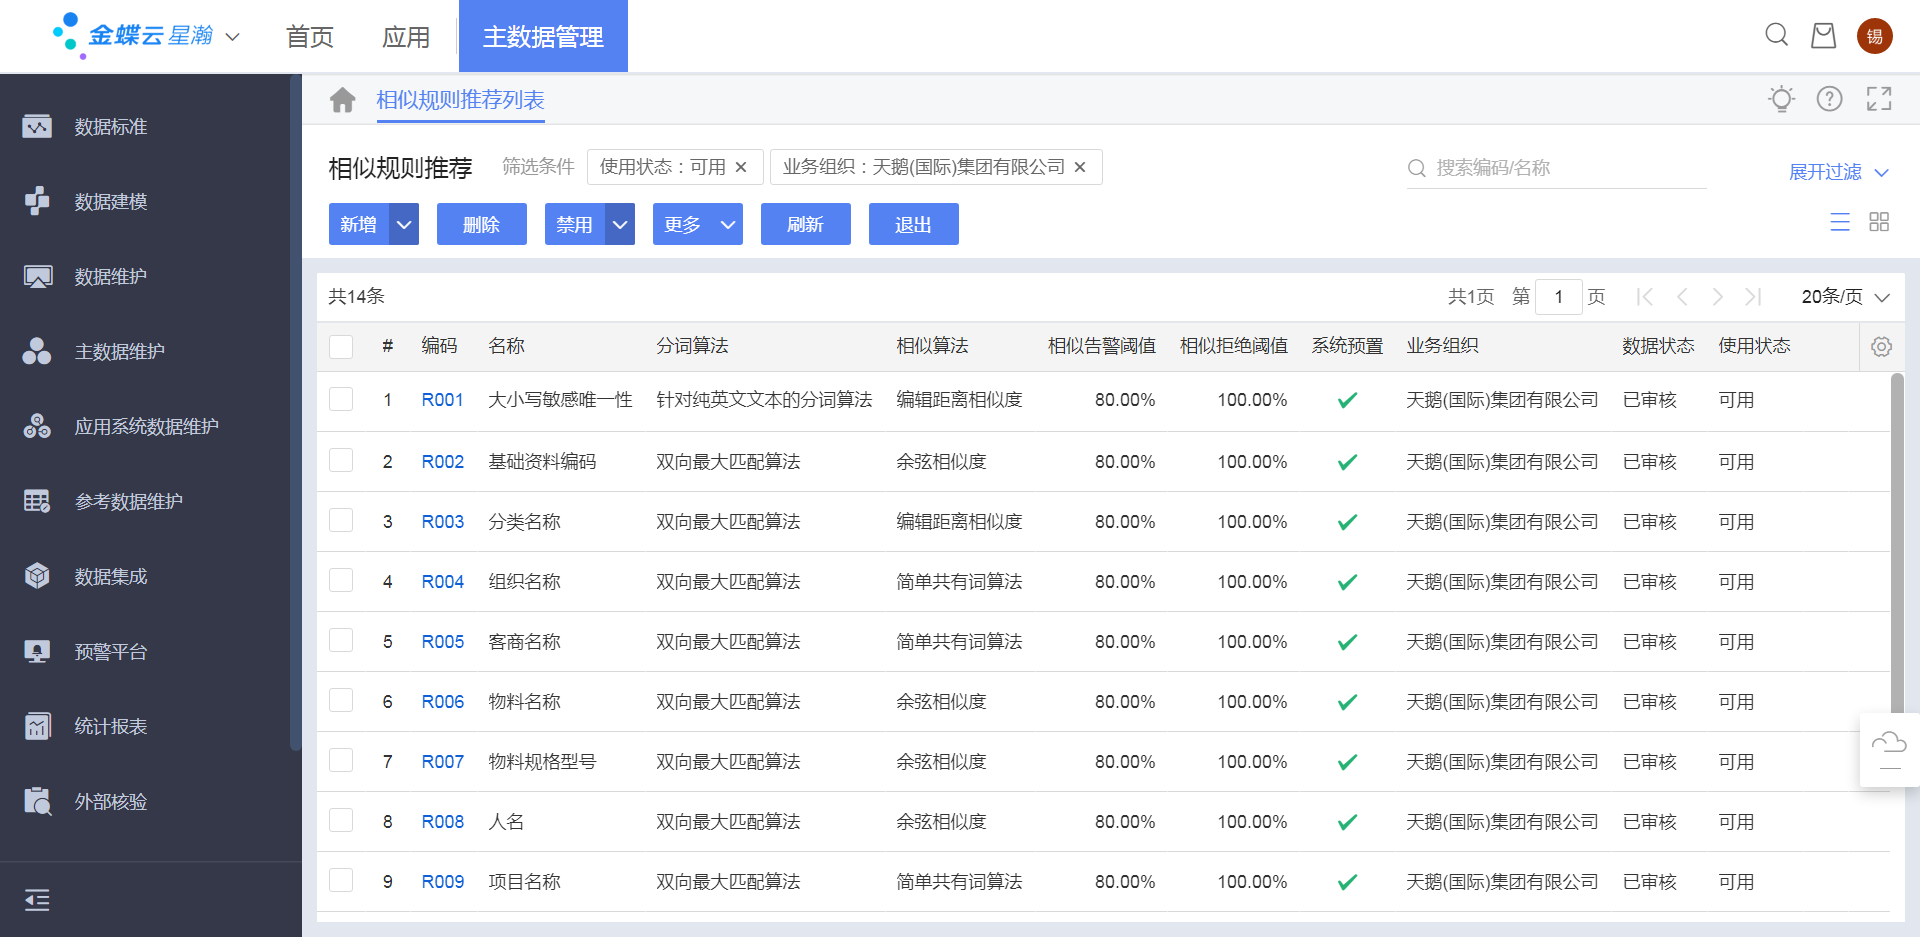Go to next page arrow
The height and width of the screenshot is (937, 1920).
pyautogui.click(x=1718, y=297)
